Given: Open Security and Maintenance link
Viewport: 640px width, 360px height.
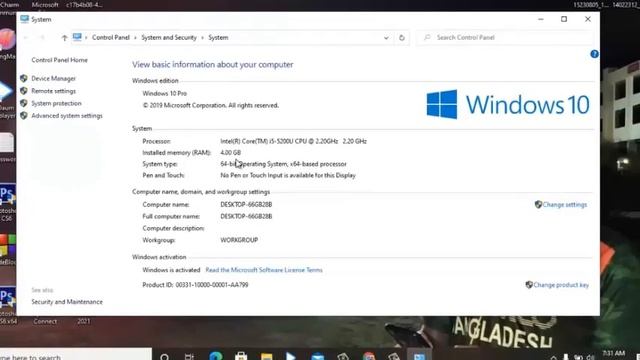Looking at the screenshot, I should tap(67, 302).
